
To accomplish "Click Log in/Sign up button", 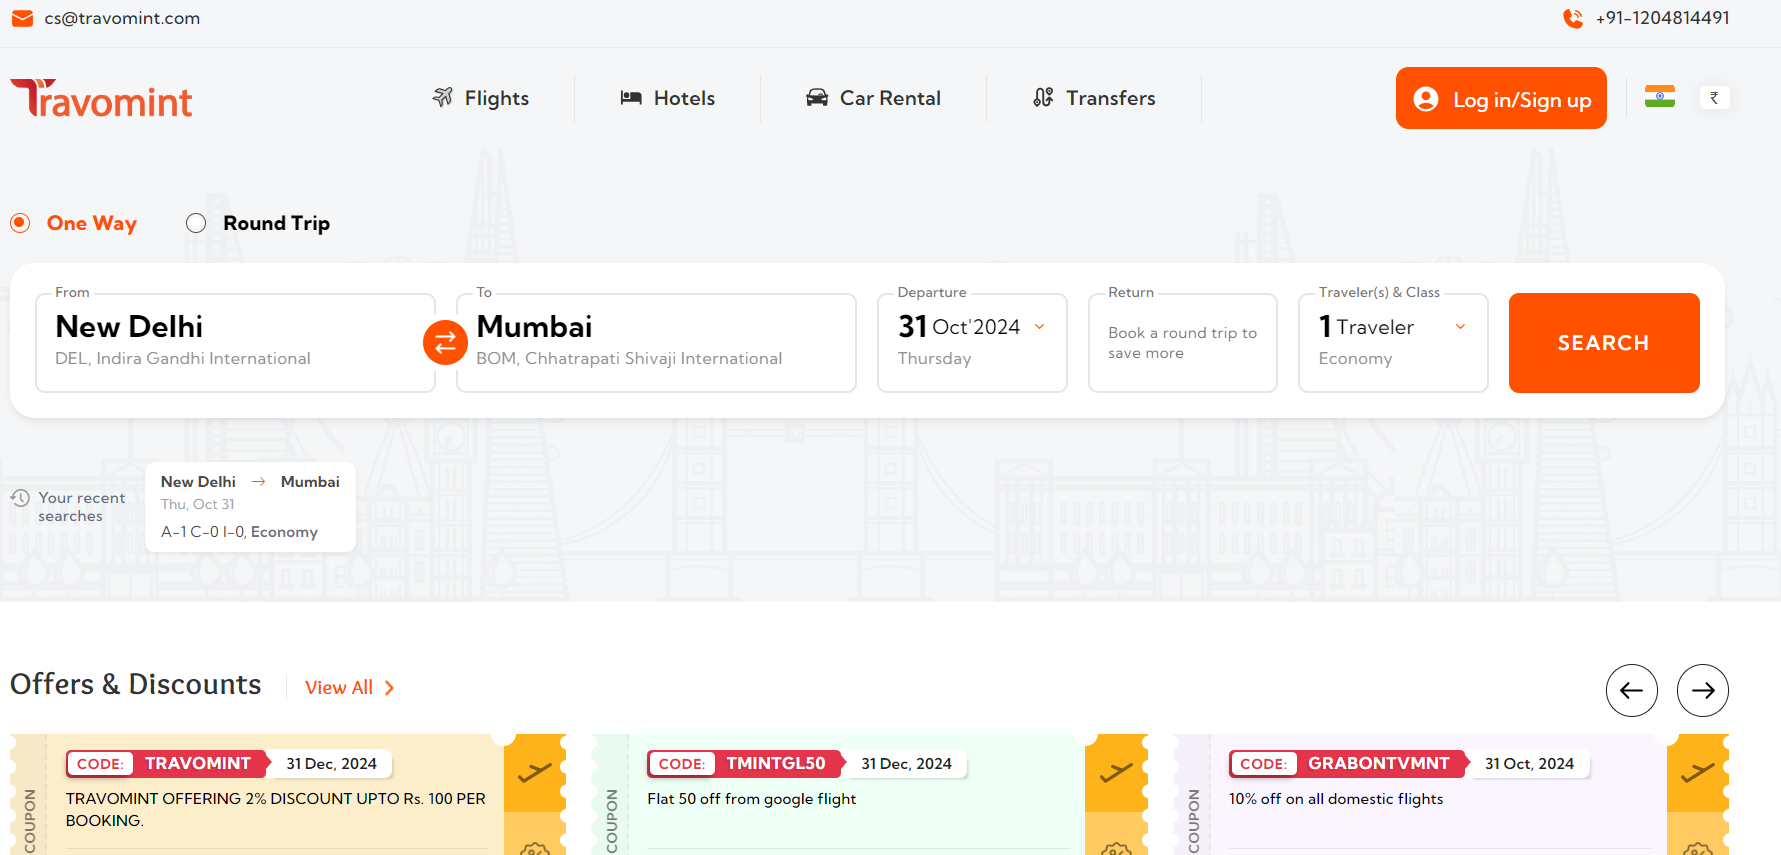I will tap(1500, 99).
